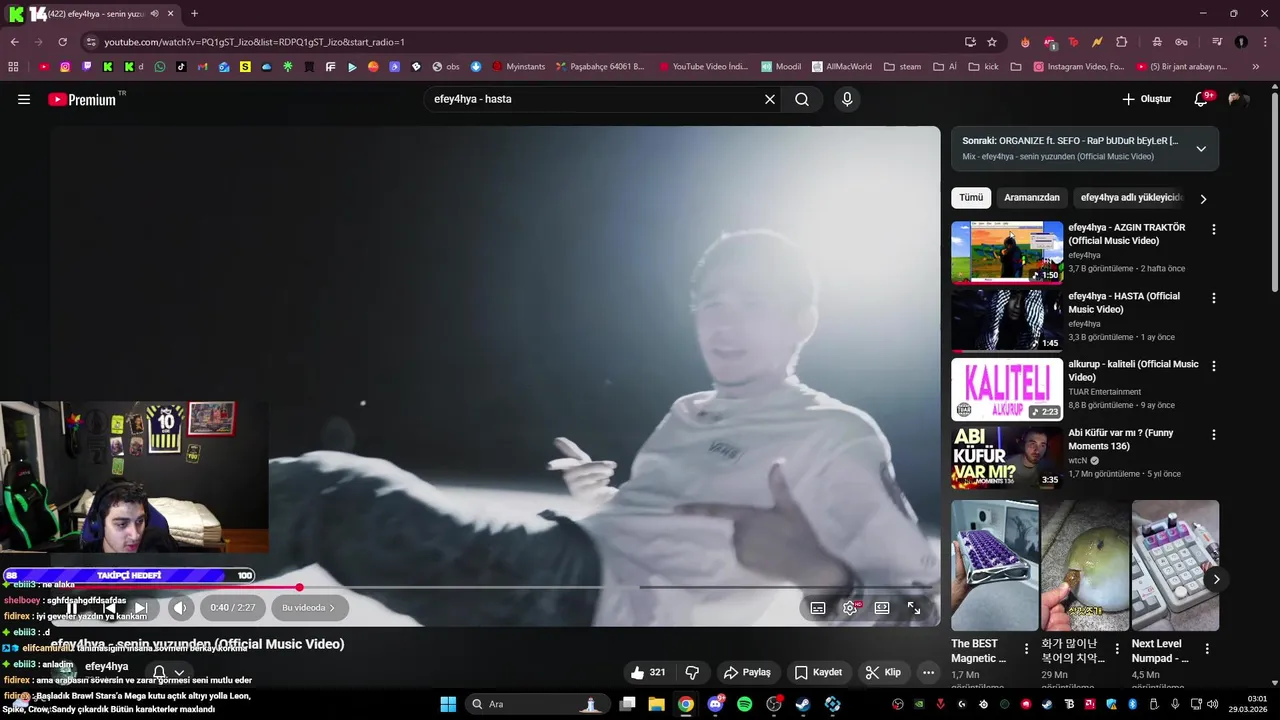This screenshot has height=720, width=1280.
Task: Open Gmail bookmark icon
Action: click(202, 67)
